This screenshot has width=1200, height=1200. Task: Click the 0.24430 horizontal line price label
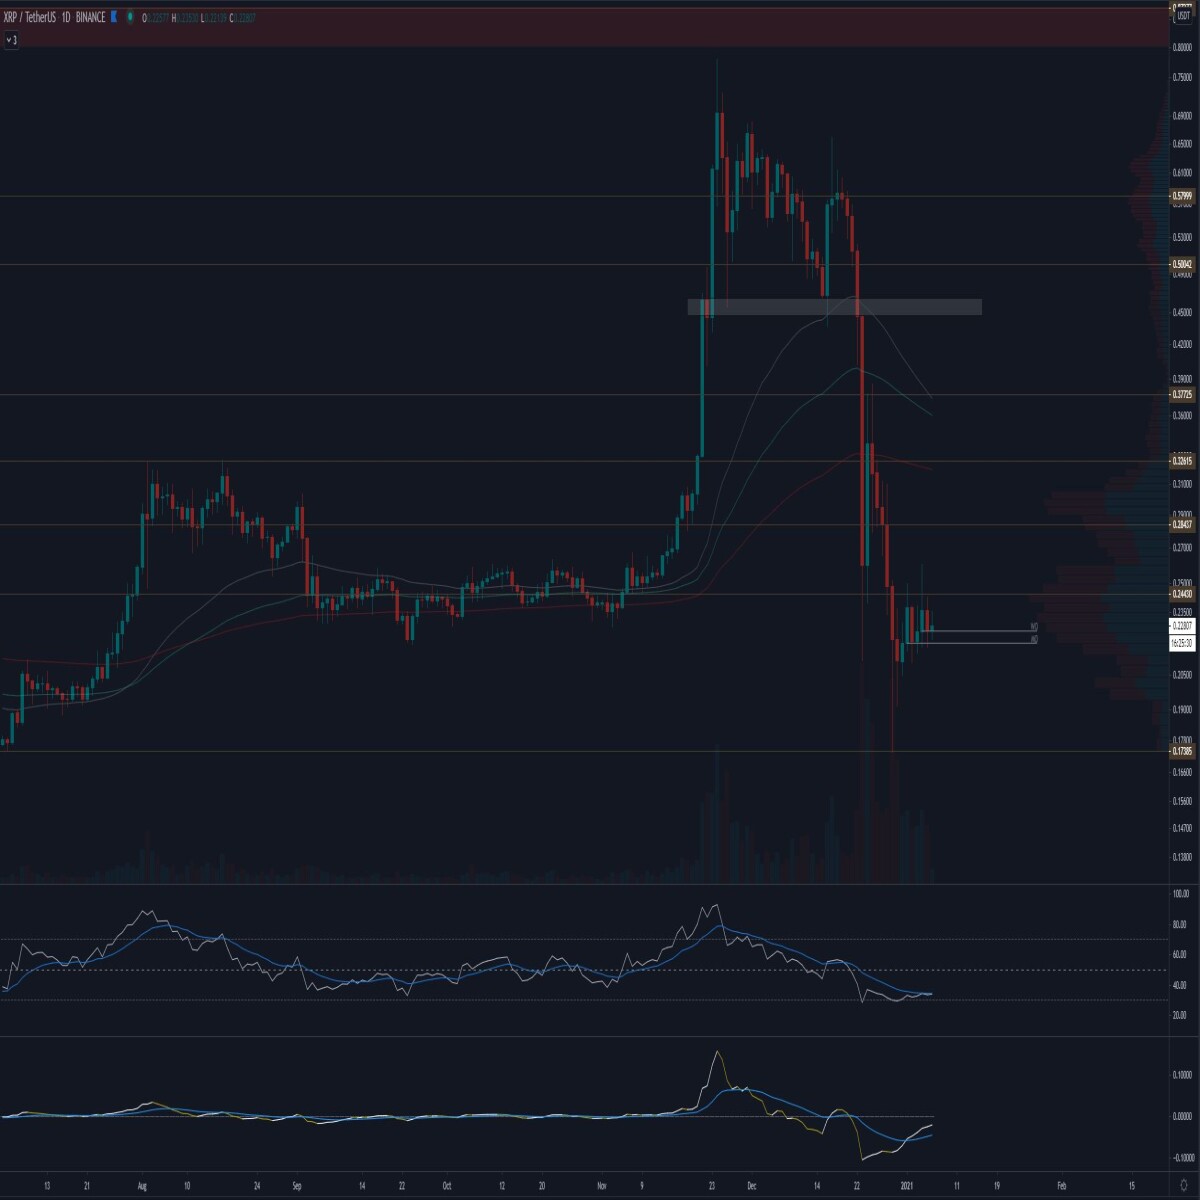click(x=1182, y=594)
